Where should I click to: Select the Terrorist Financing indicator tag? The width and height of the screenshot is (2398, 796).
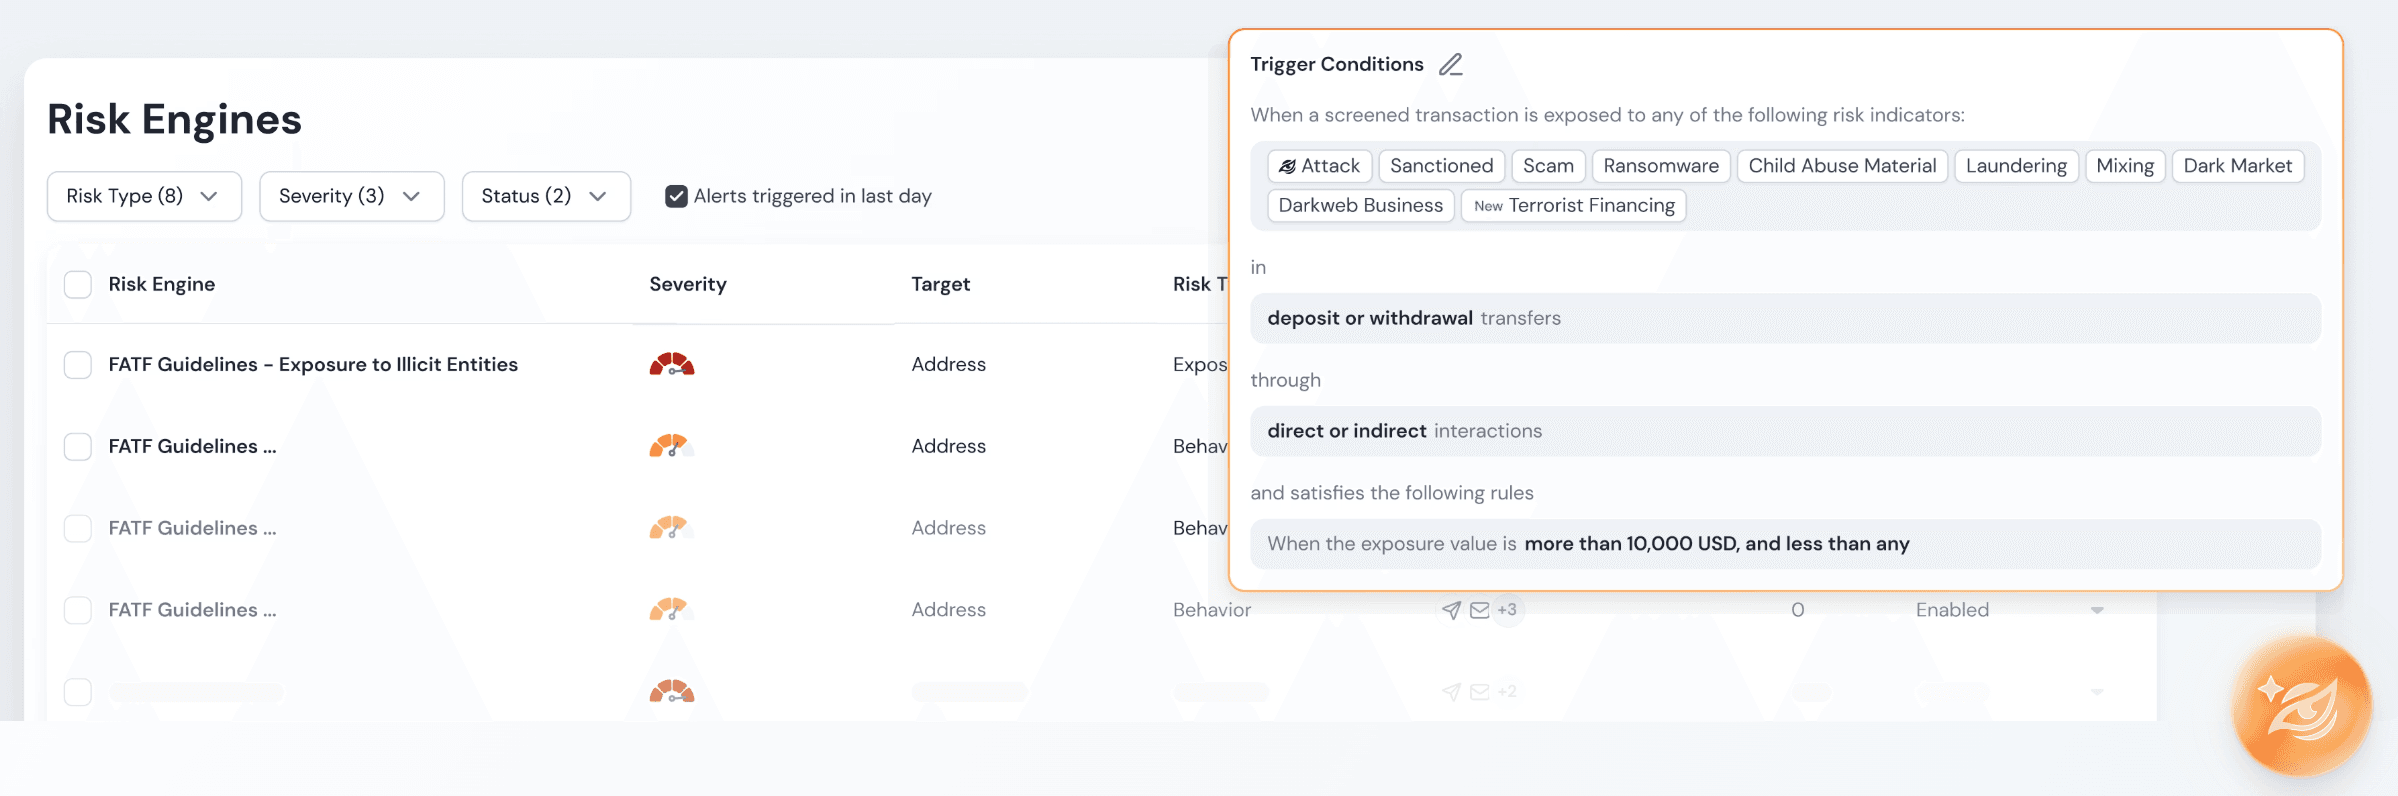pos(1574,206)
